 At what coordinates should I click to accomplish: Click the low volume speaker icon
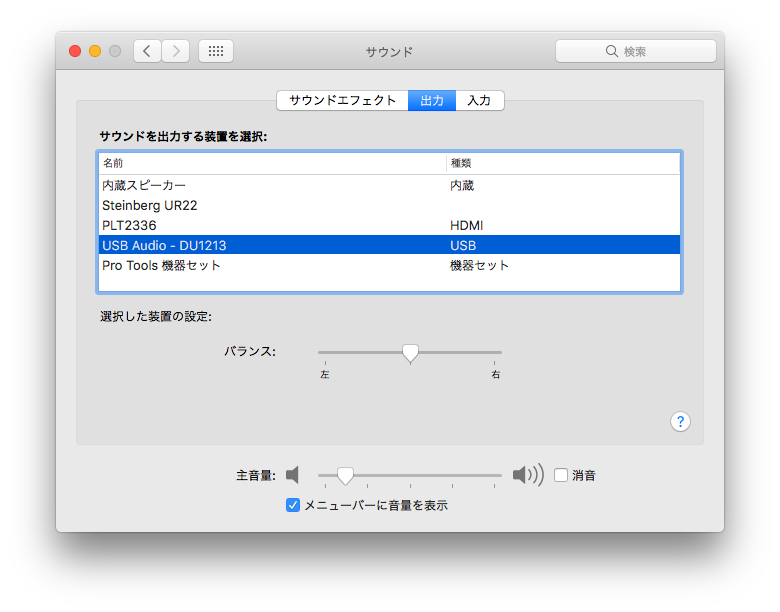pos(292,475)
